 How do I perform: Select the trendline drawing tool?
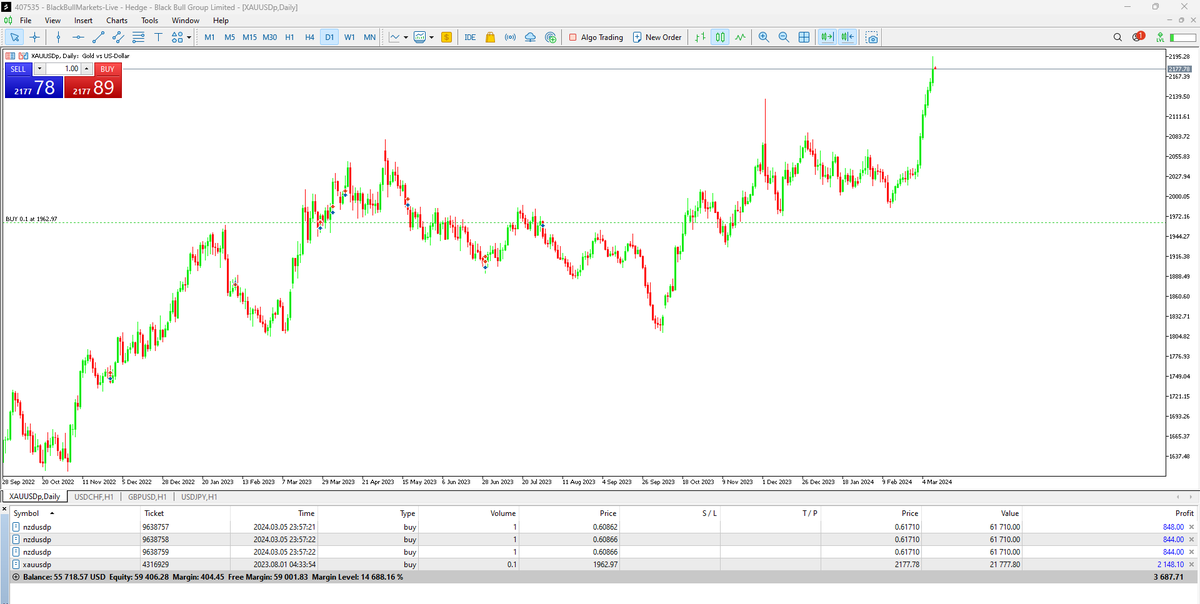tap(98, 37)
